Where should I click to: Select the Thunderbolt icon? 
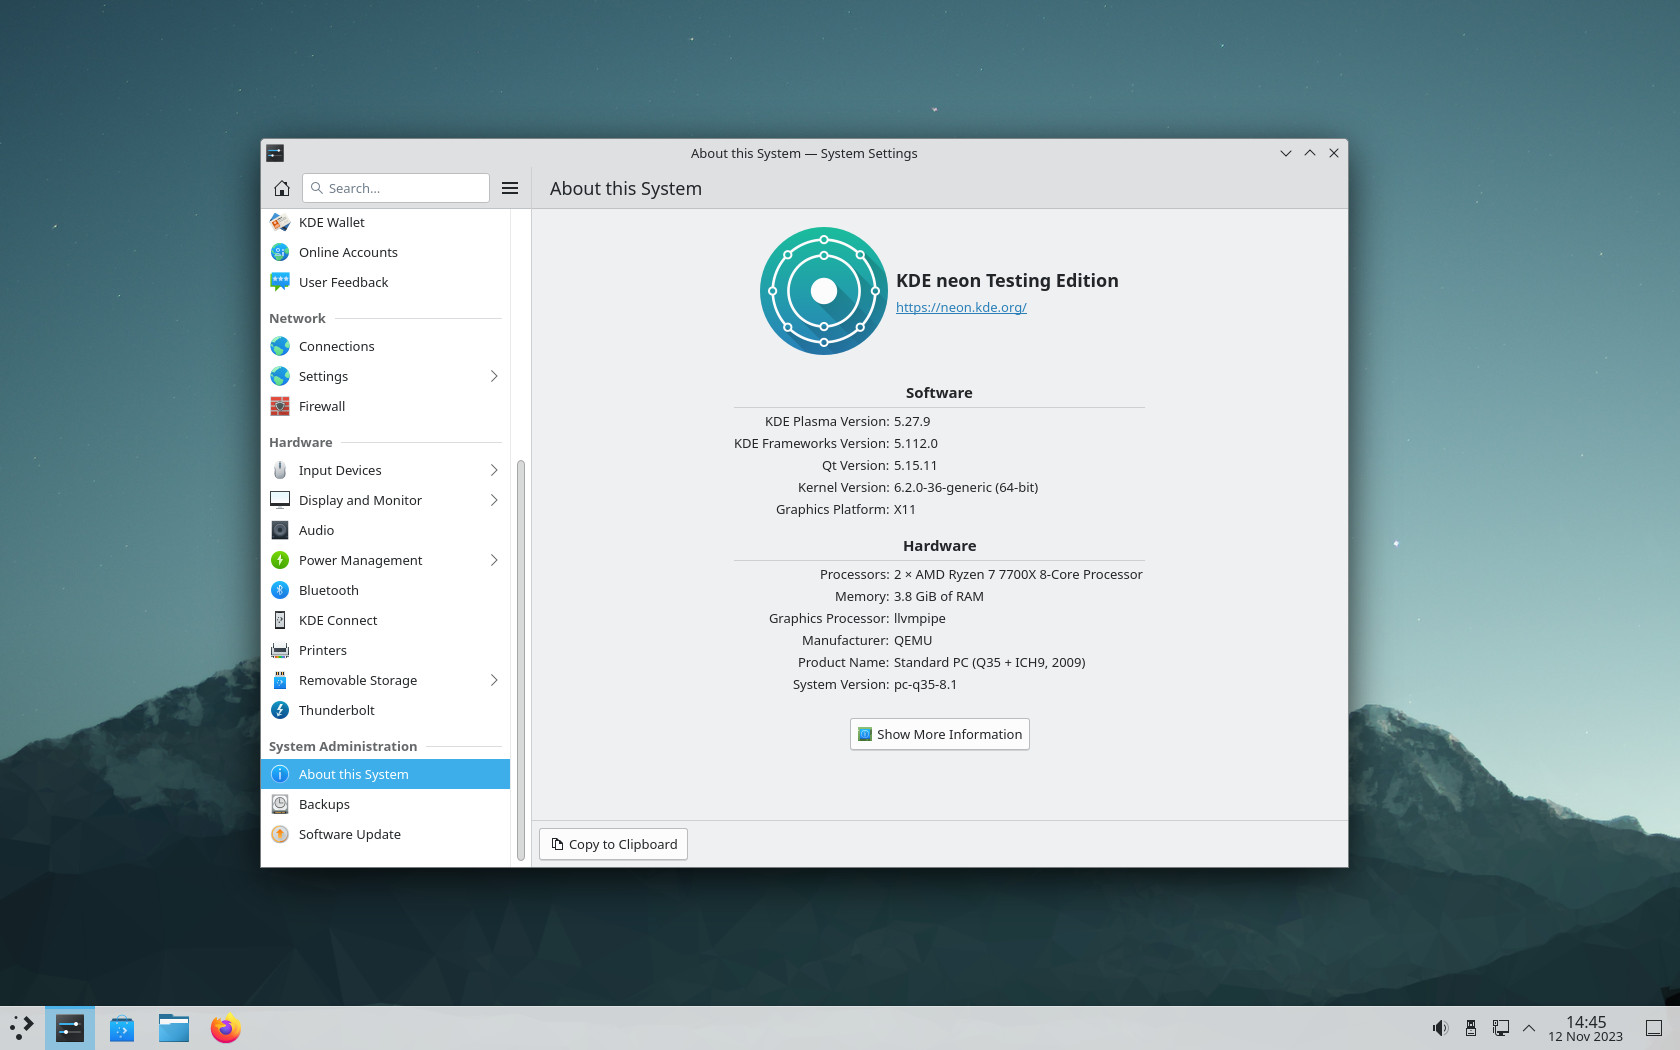tap(280, 710)
